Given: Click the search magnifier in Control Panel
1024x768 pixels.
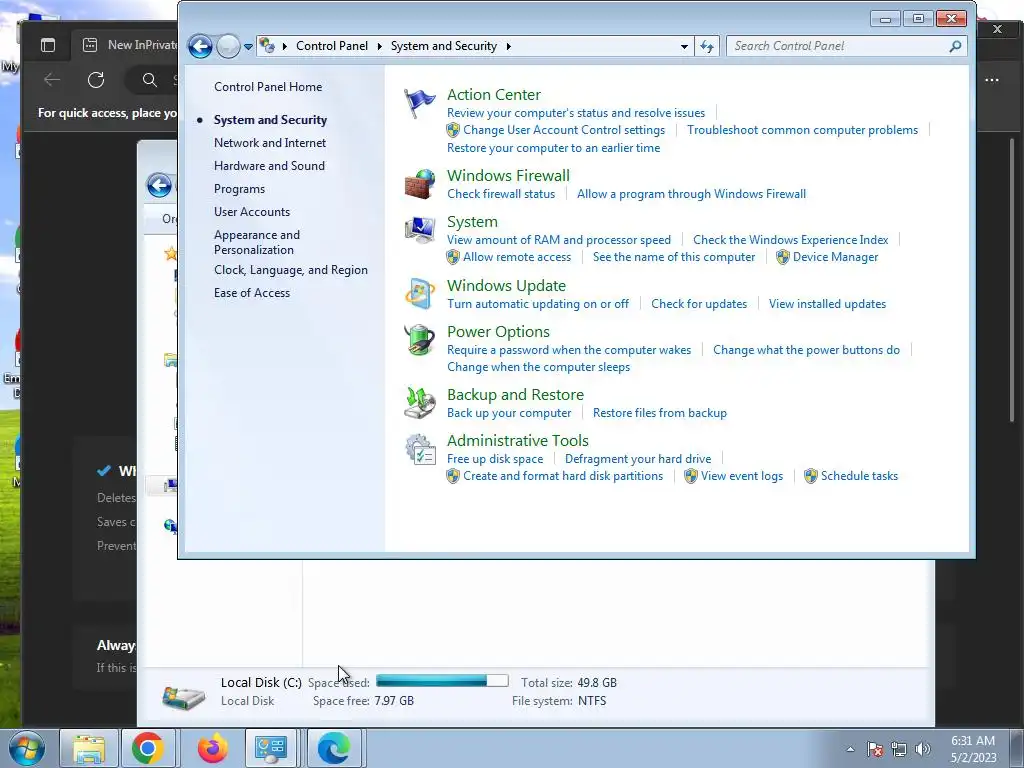Looking at the screenshot, I should tap(955, 46).
